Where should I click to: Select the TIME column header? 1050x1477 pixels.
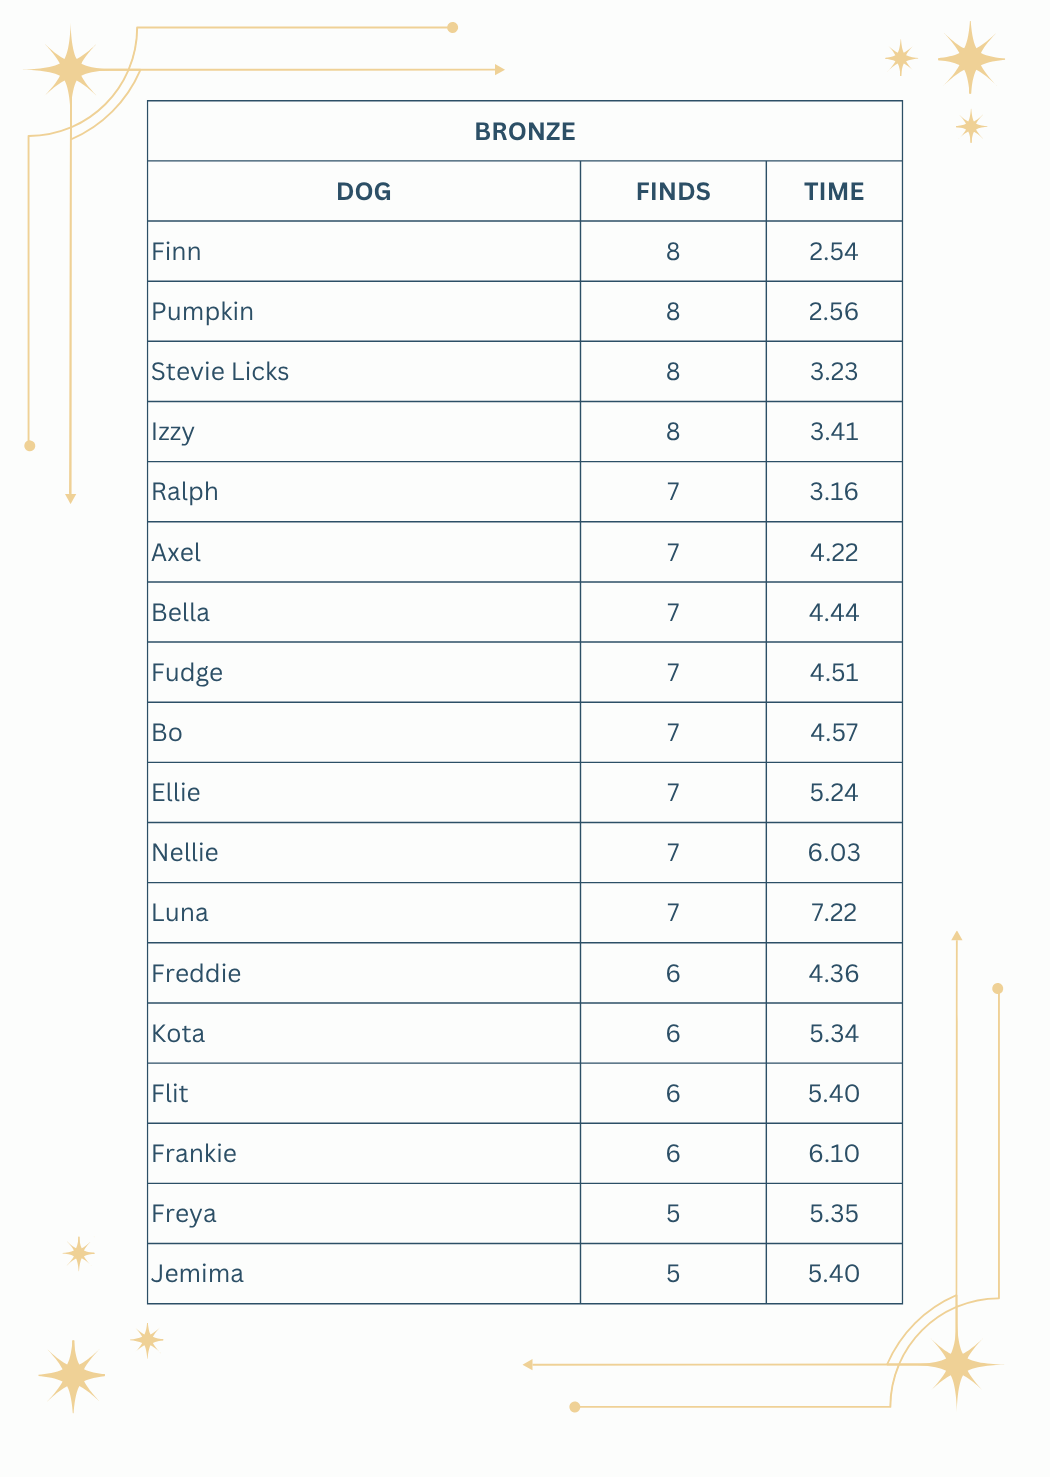[834, 192]
